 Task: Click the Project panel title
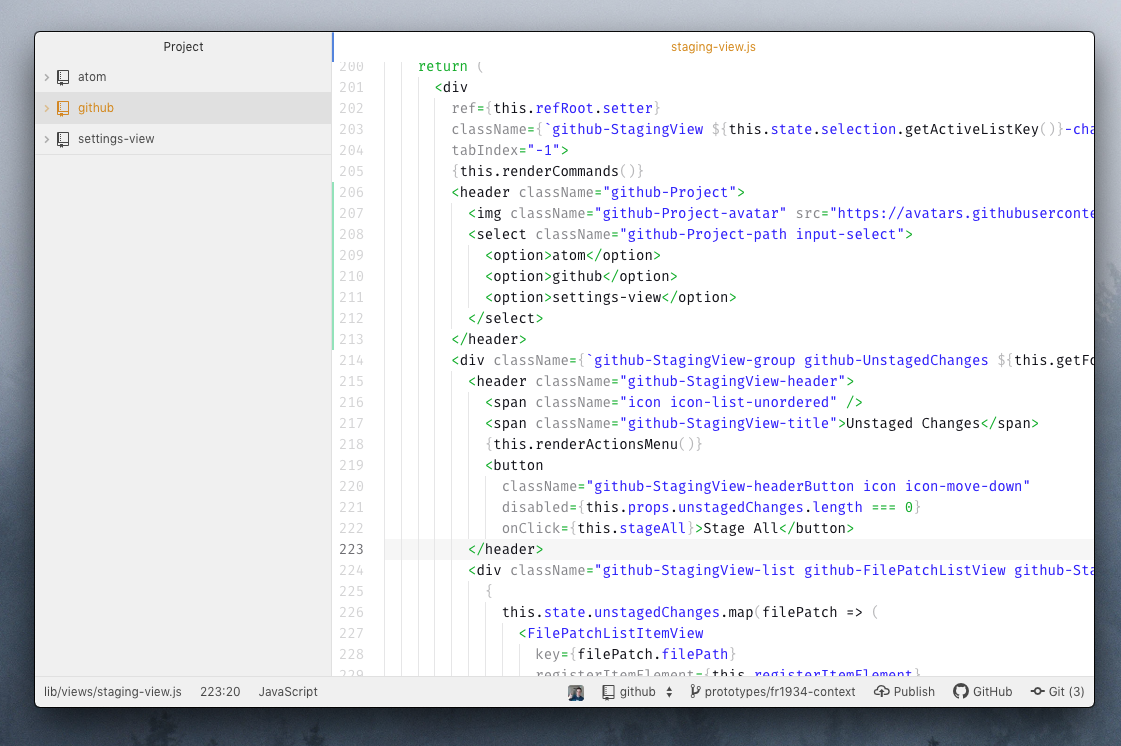pyautogui.click(x=183, y=46)
